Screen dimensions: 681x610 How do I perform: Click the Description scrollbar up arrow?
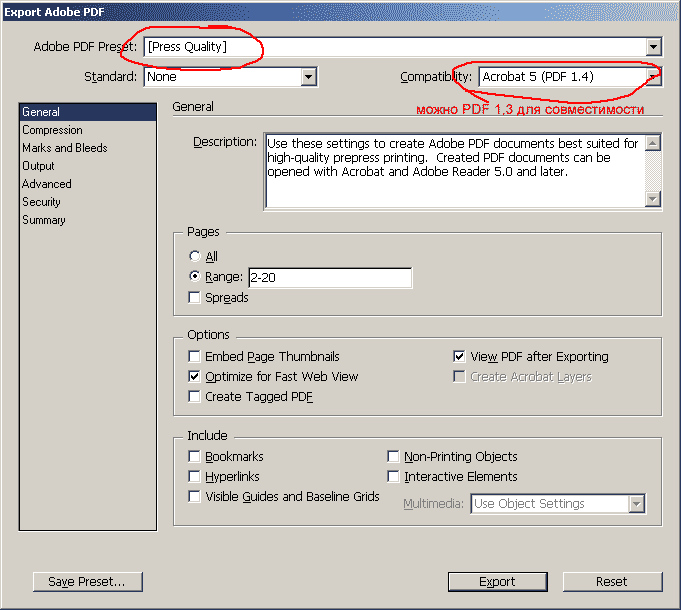[653, 143]
